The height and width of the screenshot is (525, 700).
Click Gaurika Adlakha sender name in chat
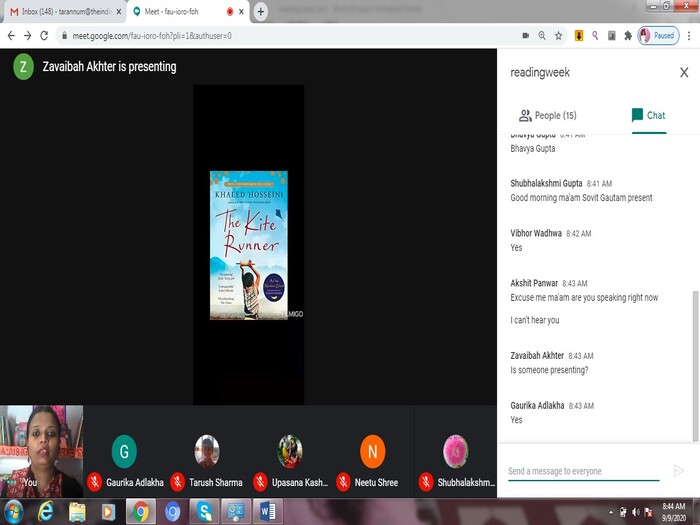(537, 405)
